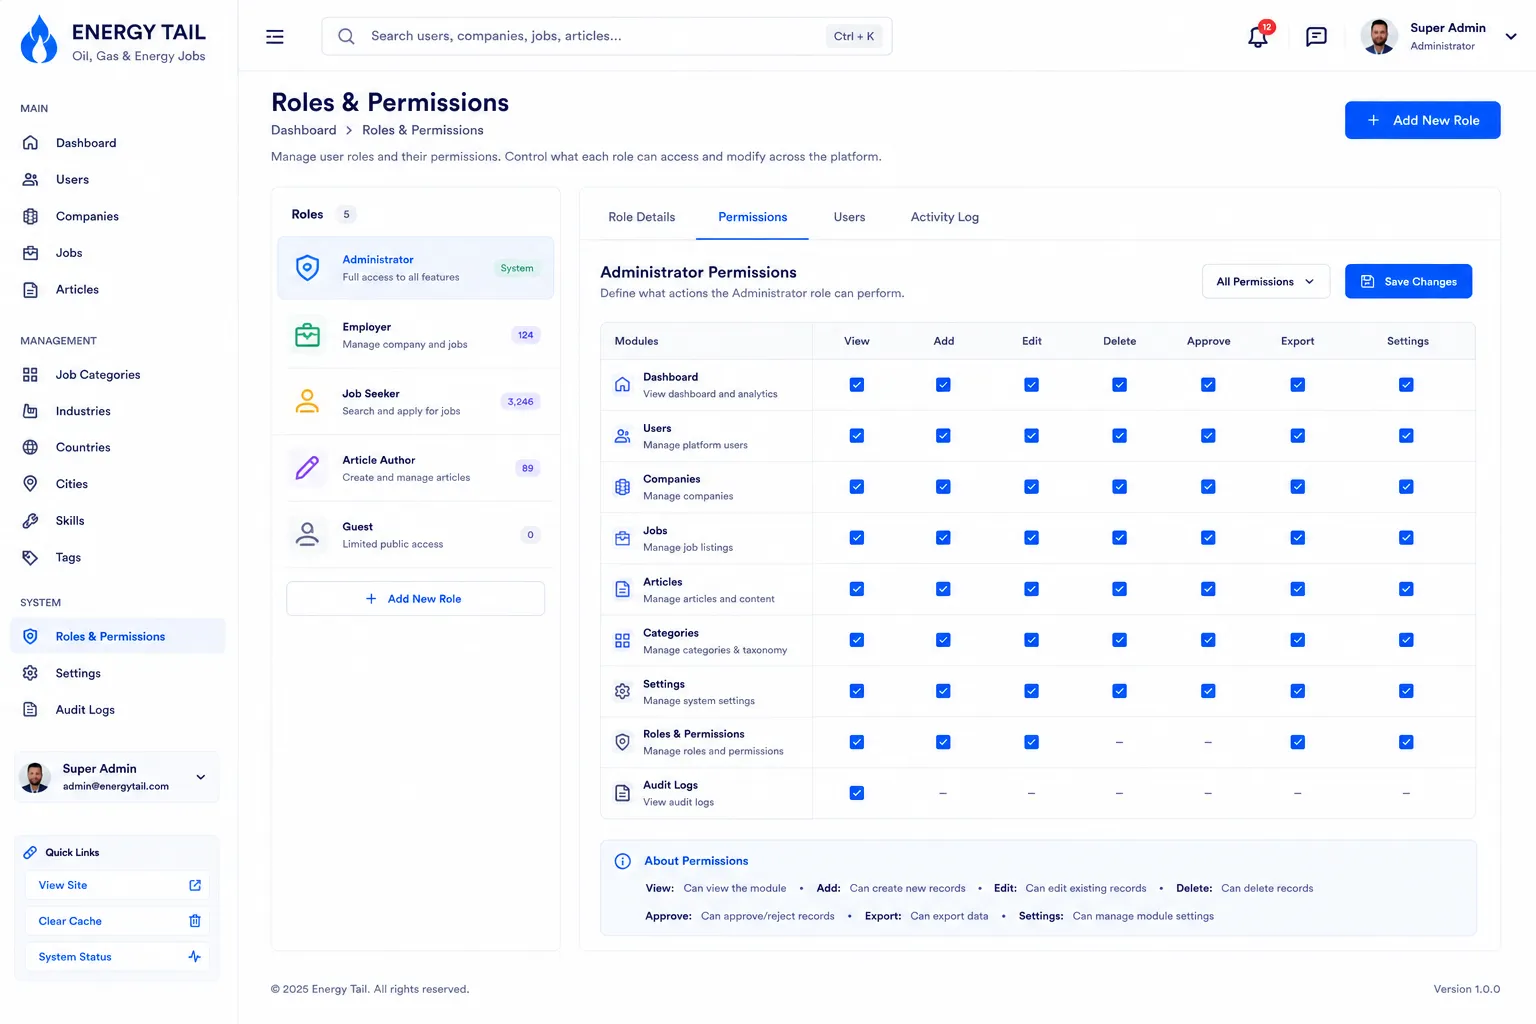The width and height of the screenshot is (1536, 1024).
Task: Uncheck Settings module Settings permission
Action: point(1406,691)
